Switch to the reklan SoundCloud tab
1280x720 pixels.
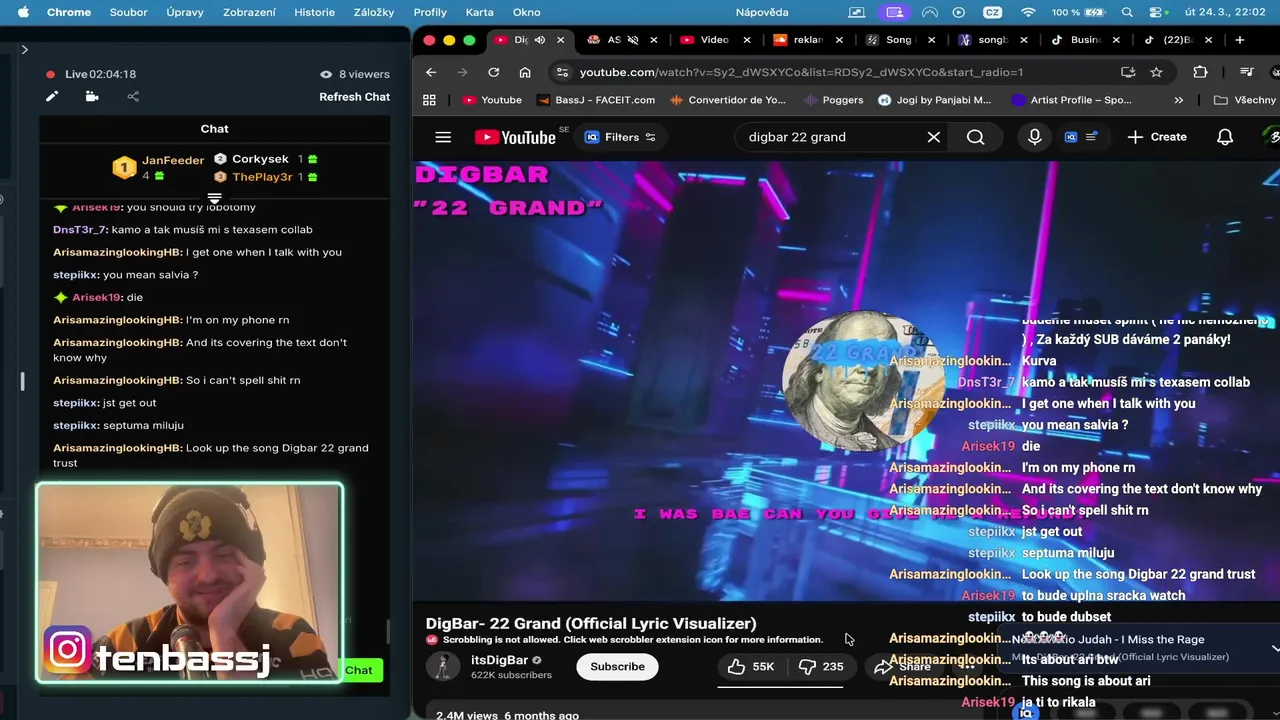807,40
